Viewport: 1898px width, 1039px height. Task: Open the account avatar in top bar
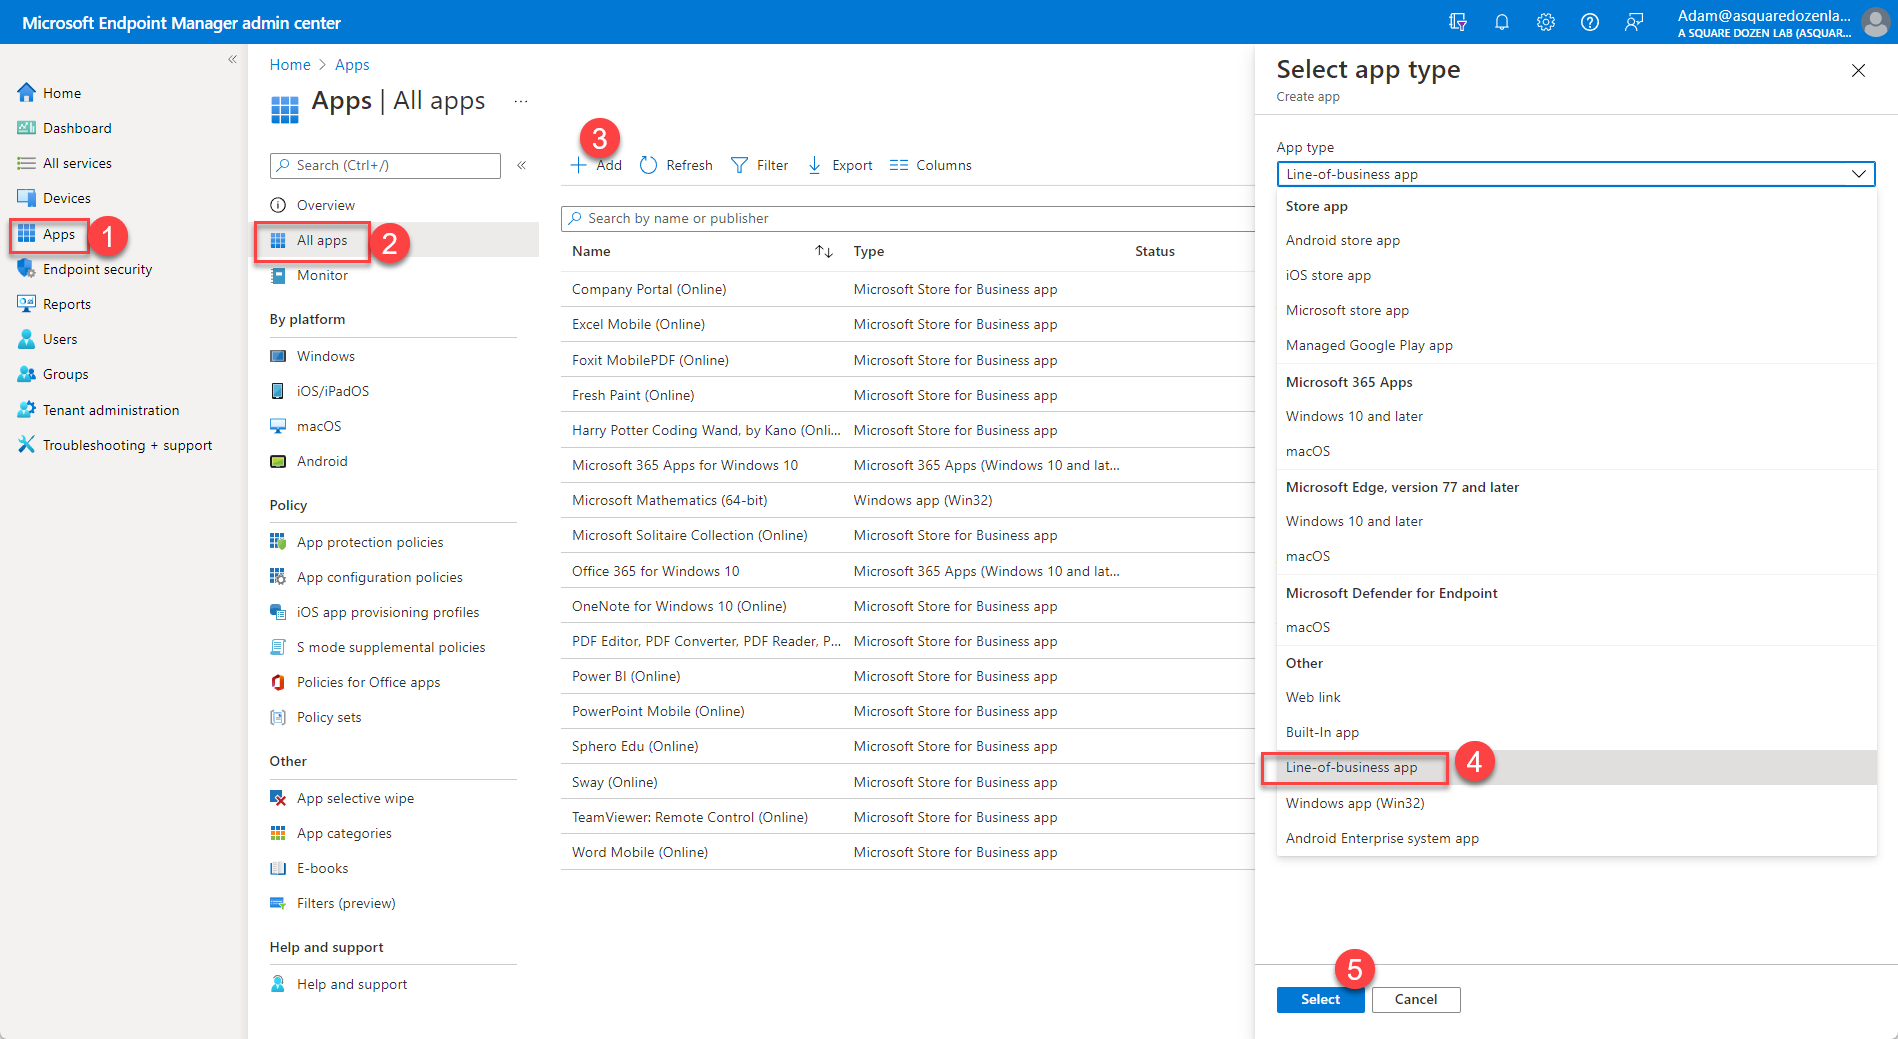tap(1876, 22)
